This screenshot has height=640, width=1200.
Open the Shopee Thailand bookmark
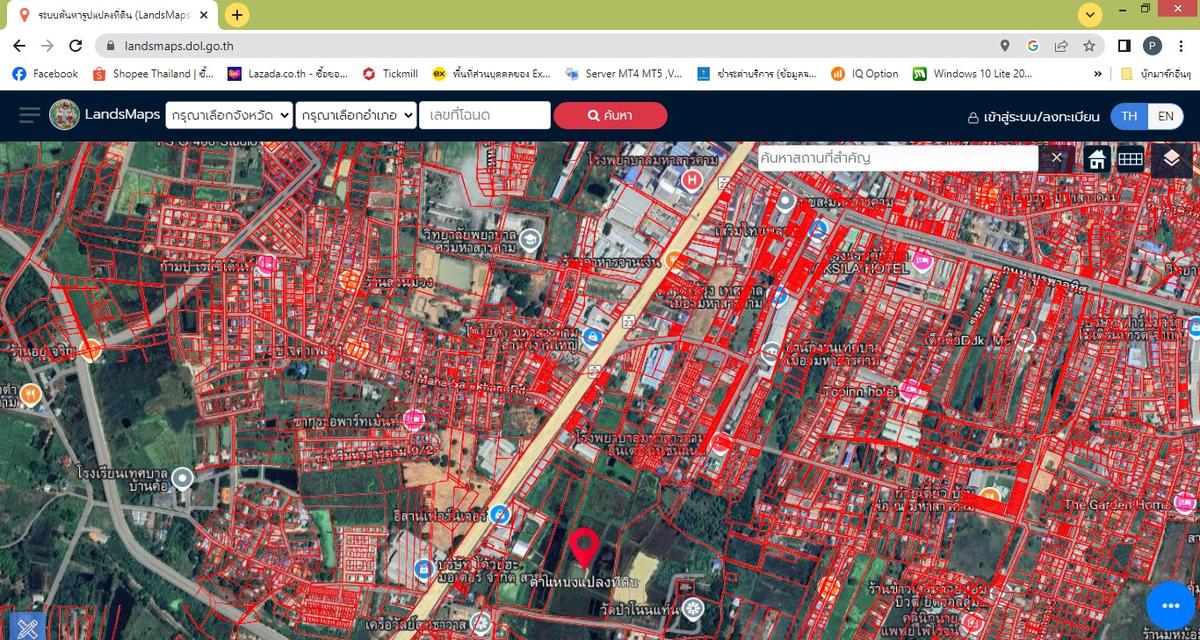click(153, 74)
